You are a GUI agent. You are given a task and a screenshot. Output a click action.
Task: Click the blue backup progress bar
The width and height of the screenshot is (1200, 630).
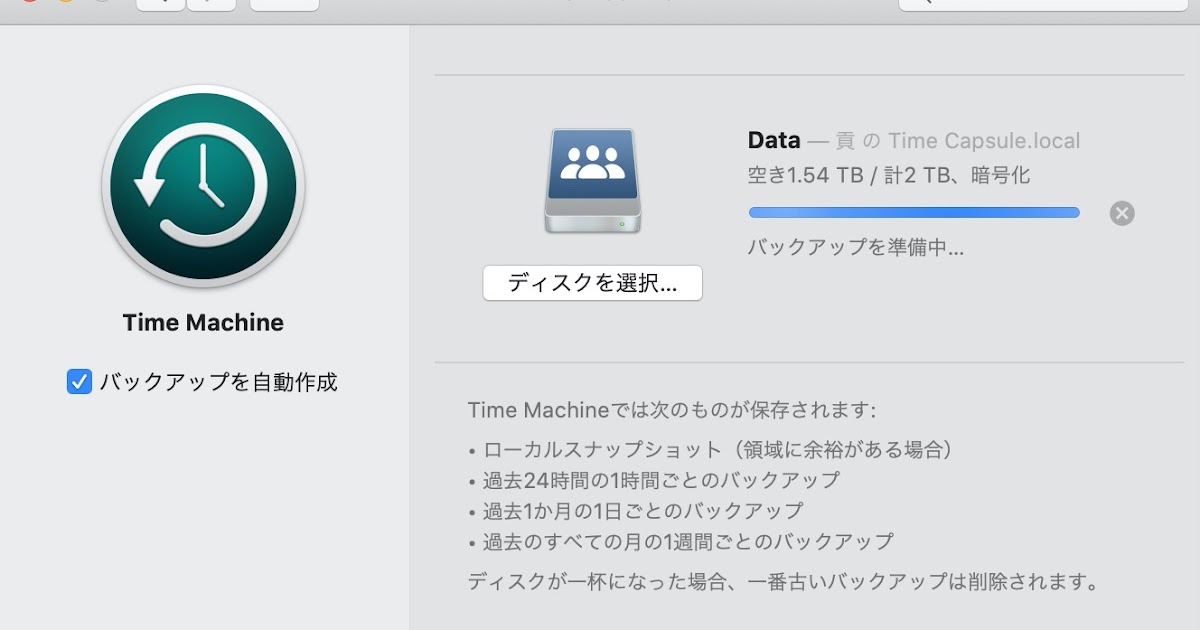tap(914, 212)
